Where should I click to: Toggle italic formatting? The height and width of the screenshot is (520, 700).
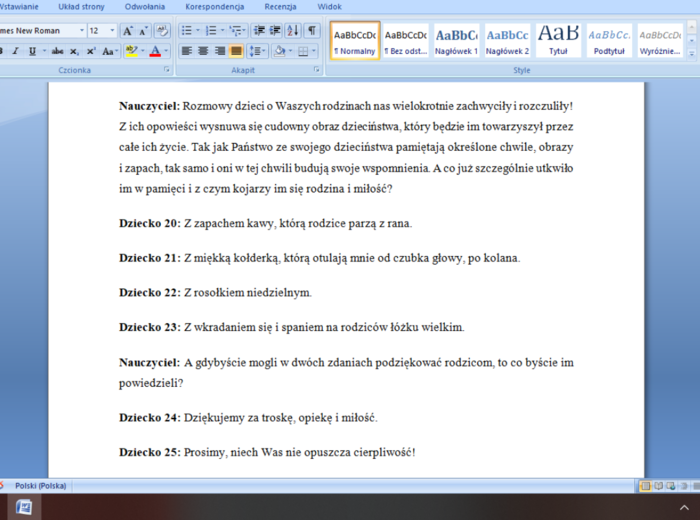pyautogui.click(x=16, y=51)
